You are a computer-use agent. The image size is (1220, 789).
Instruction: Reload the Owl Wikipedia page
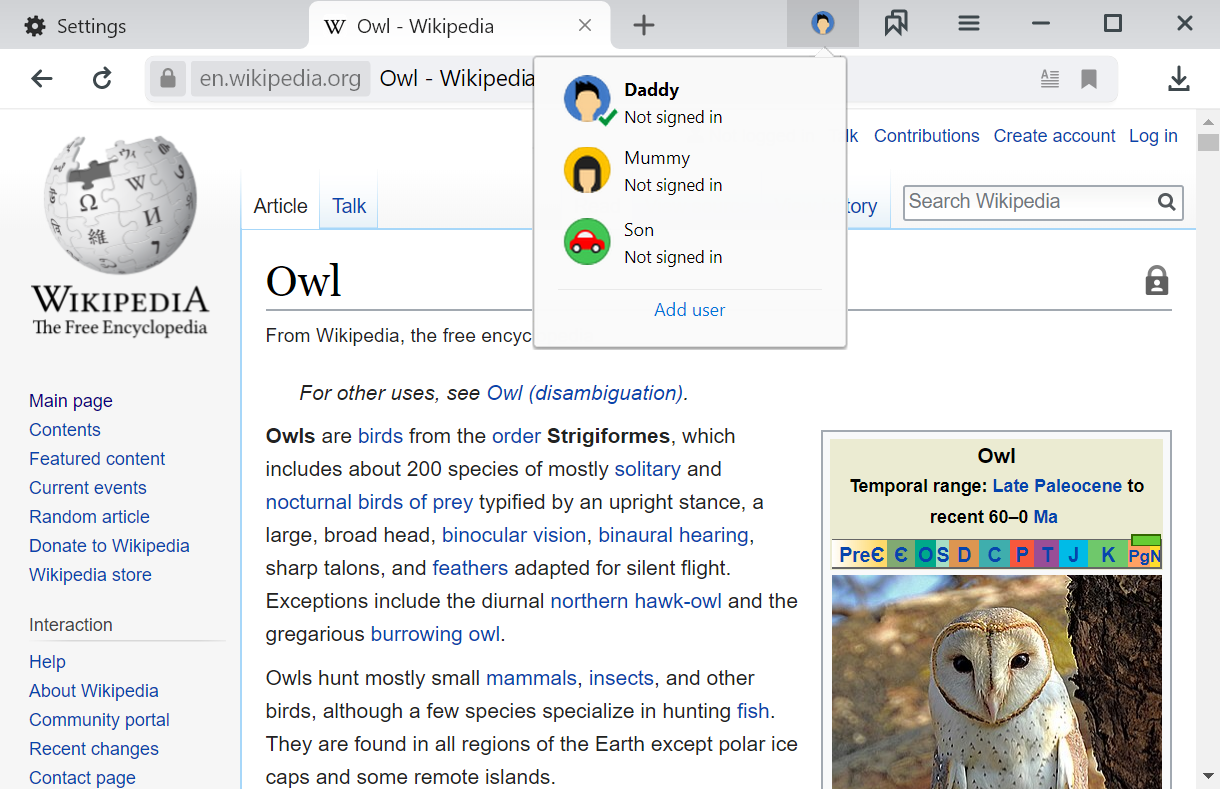point(102,79)
